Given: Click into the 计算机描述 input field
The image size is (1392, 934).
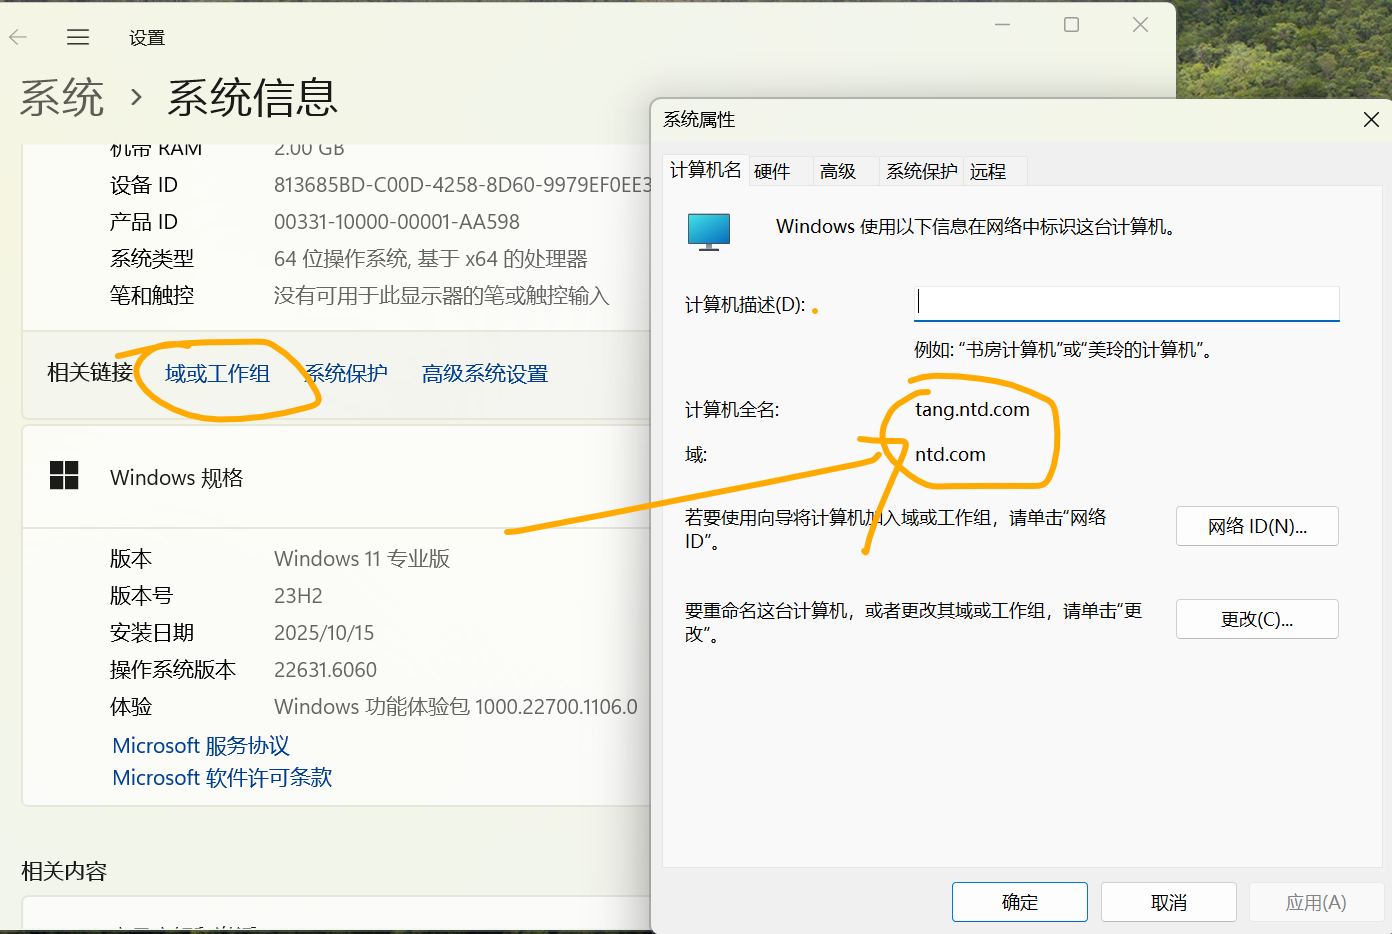Looking at the screenshot, I should pos(1127,303).
